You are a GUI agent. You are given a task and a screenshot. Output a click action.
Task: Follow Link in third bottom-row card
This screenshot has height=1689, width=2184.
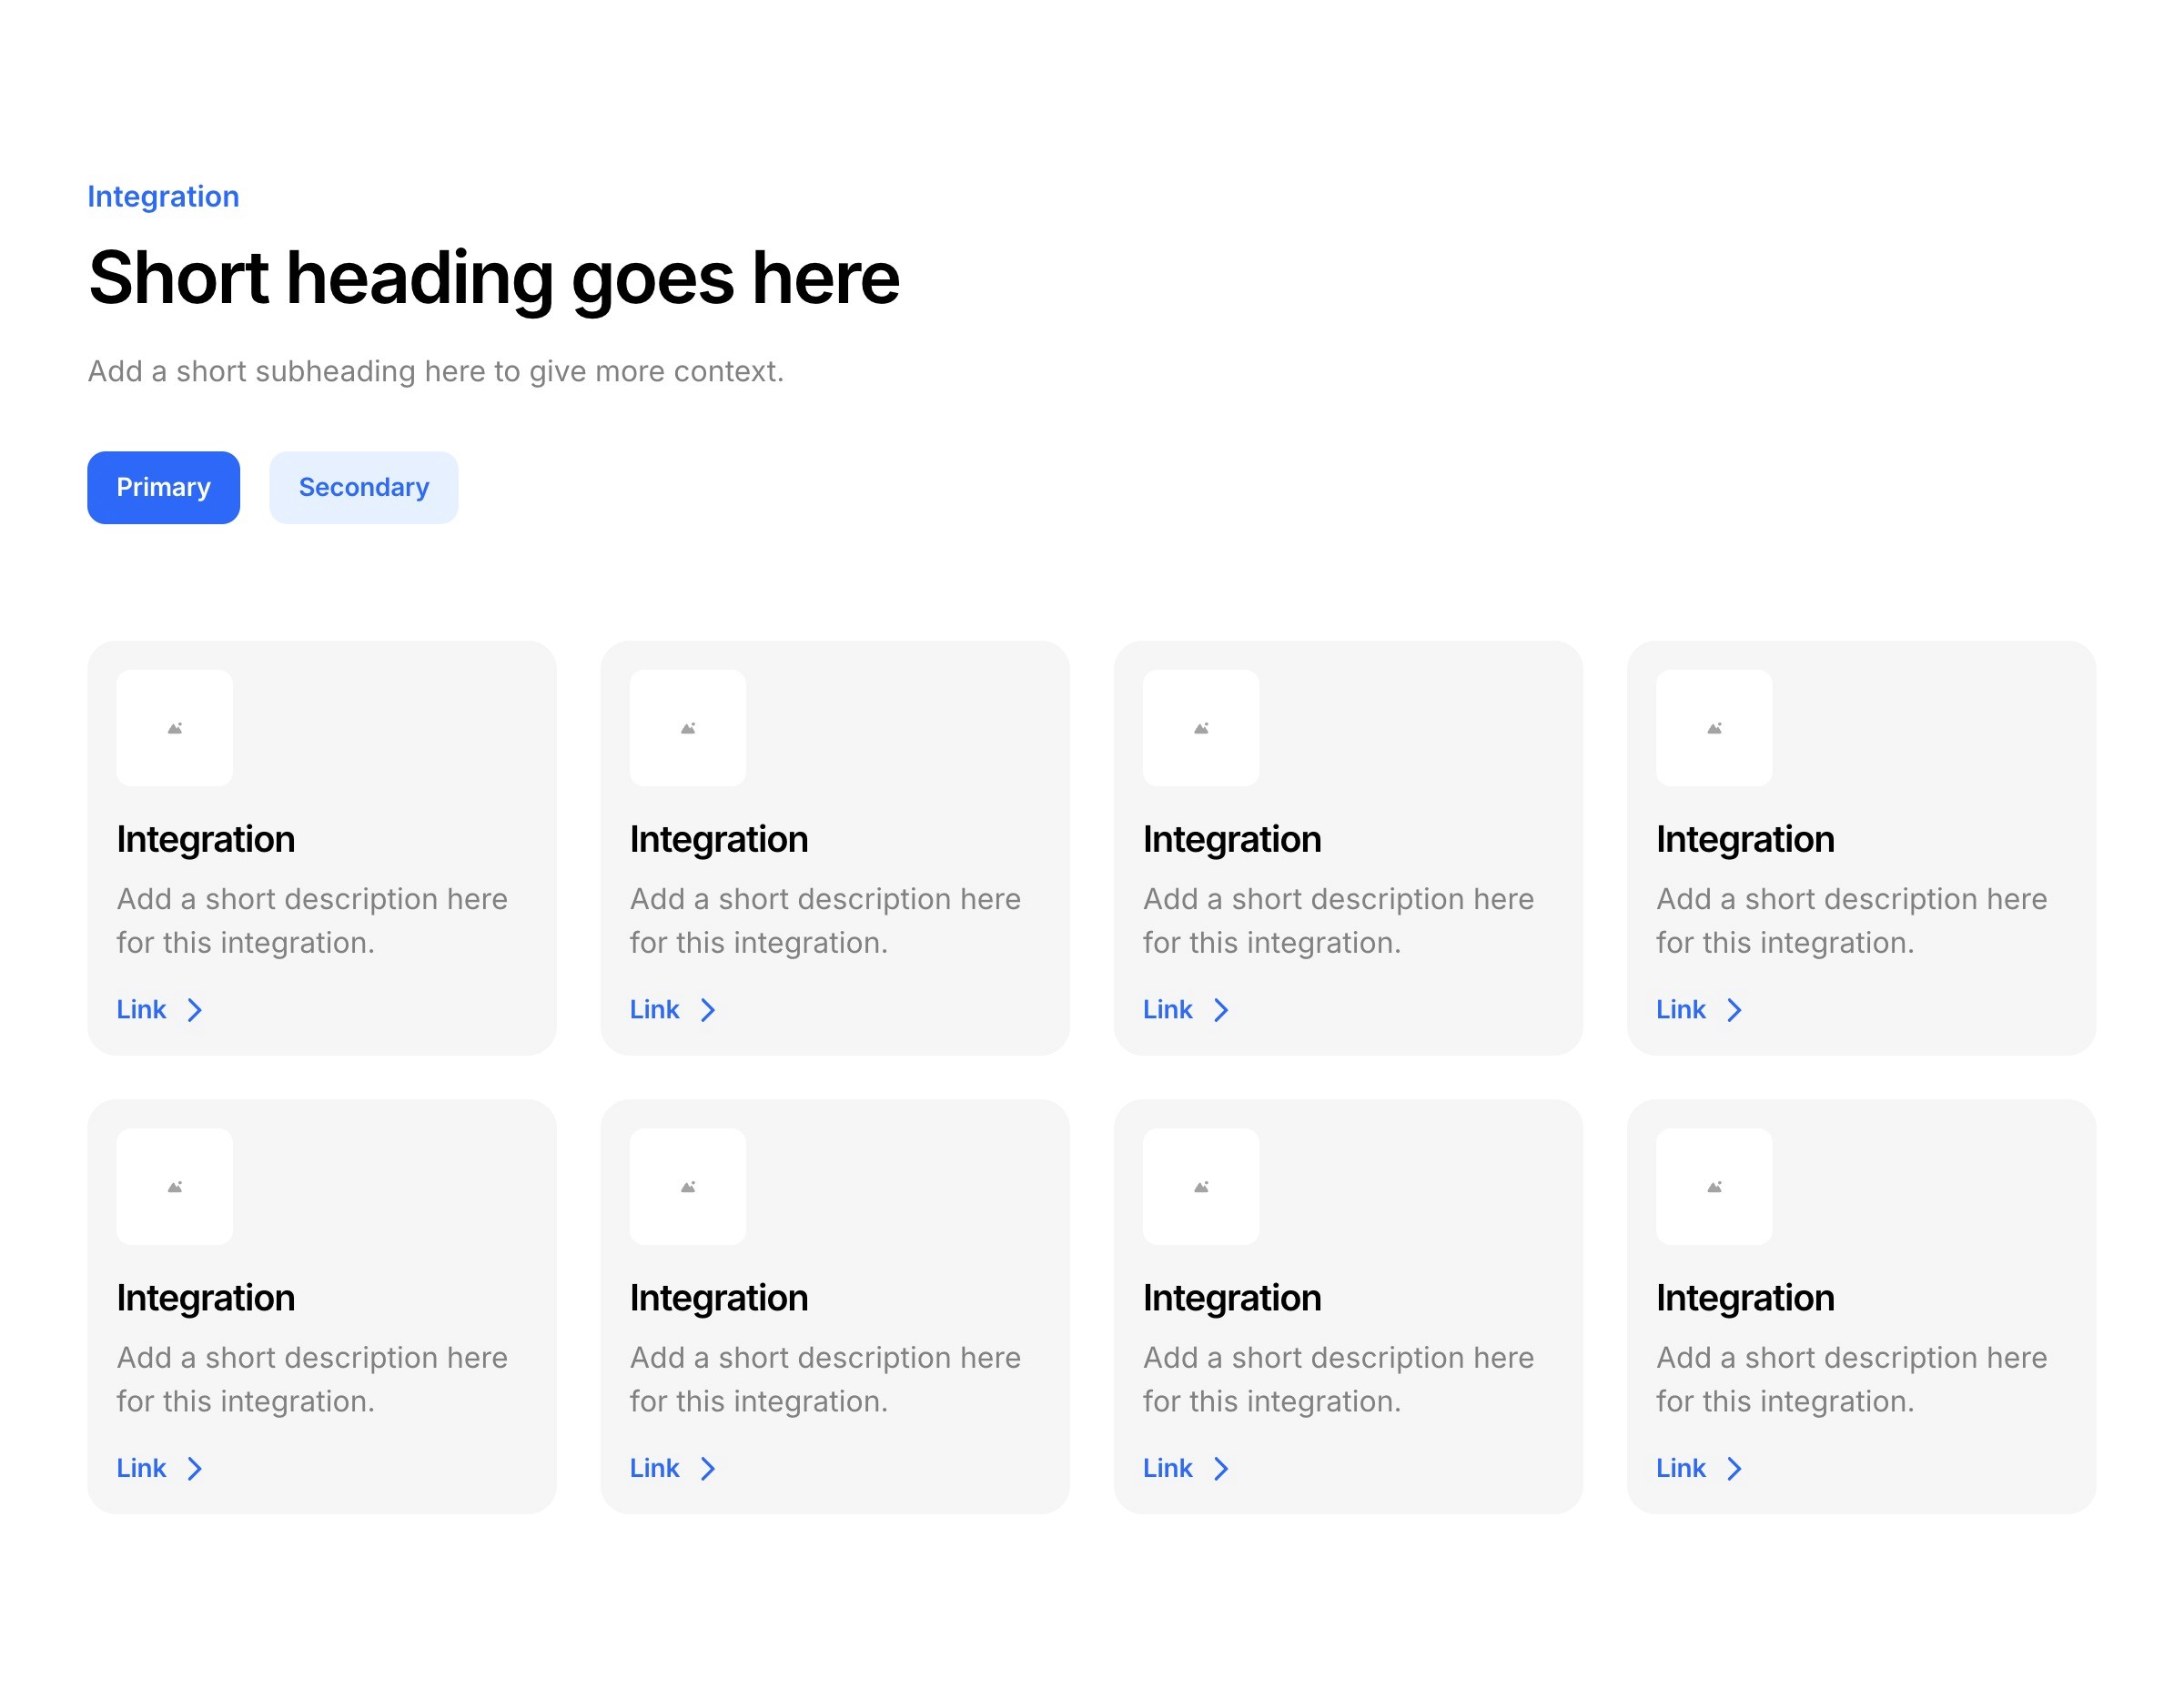pyautogui.click(x=1168, y=1467)
